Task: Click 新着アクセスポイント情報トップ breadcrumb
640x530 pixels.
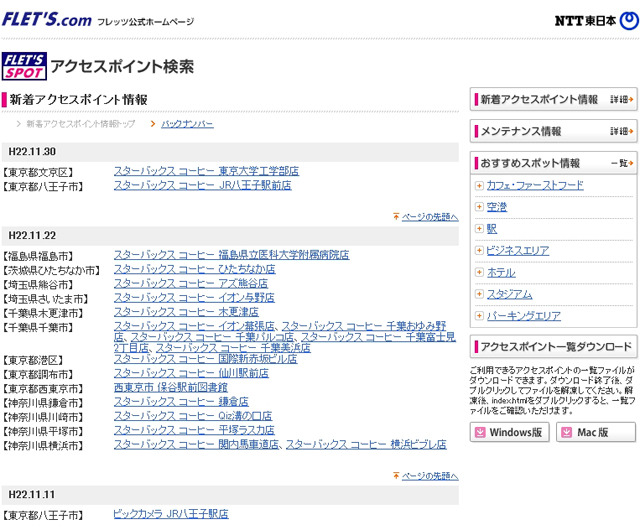Action: [80, 124]
